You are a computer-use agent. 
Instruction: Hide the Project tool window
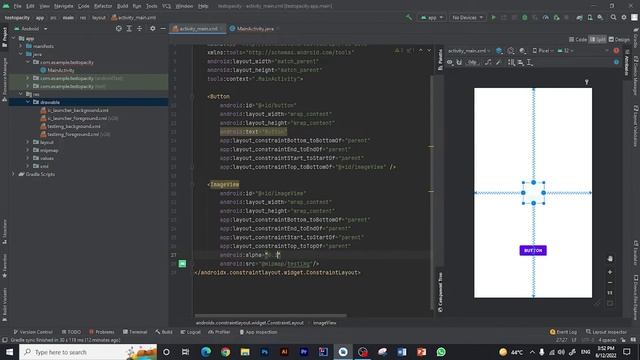163,29
